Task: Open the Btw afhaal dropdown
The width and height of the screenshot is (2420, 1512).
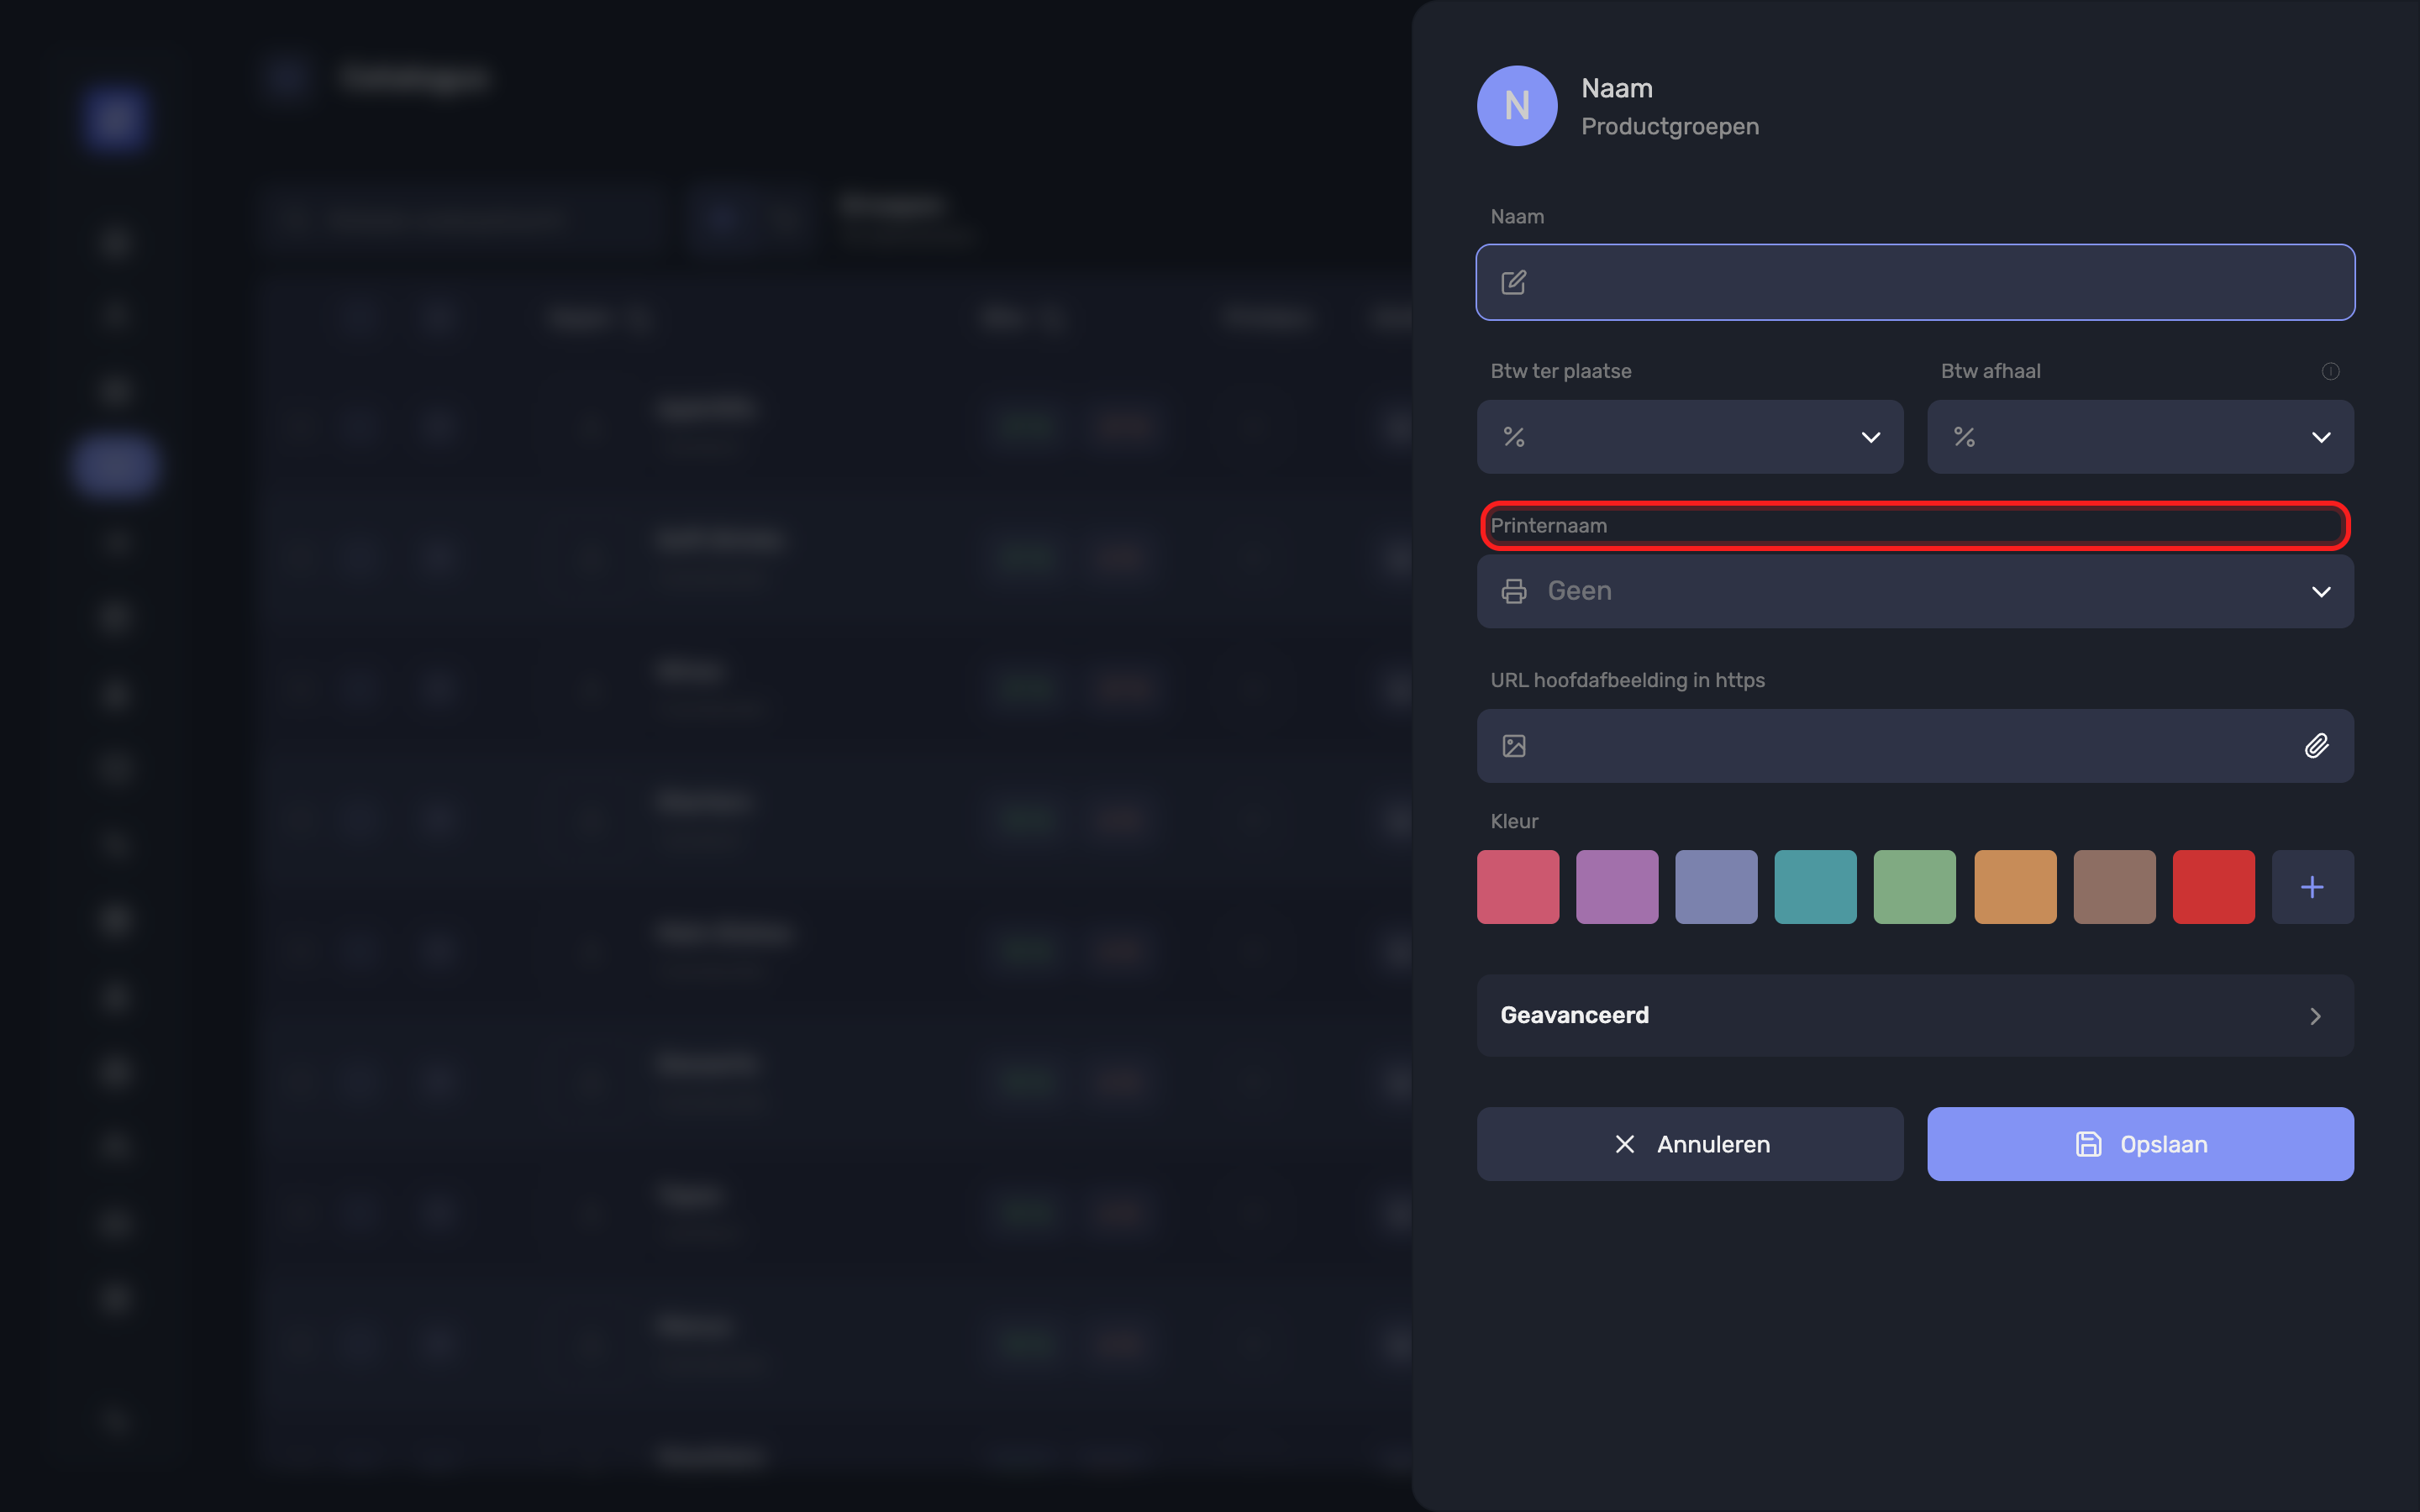Action: (x=2140, y=437)
